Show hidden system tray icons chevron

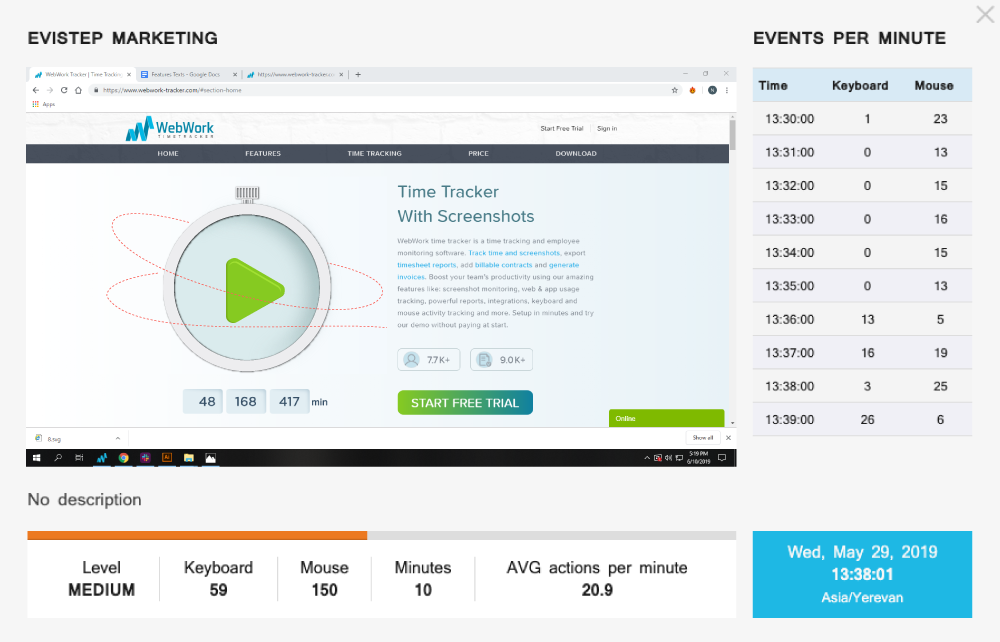(647, 458)
